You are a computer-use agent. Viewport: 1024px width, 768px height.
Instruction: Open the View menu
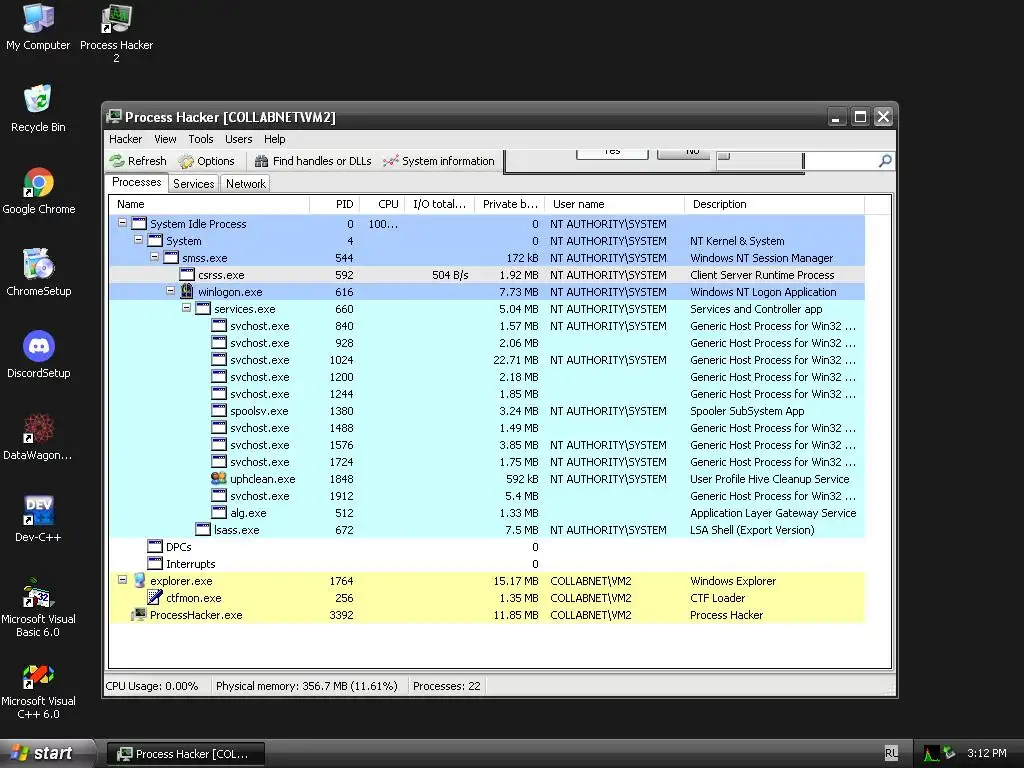tap(165, 139)
